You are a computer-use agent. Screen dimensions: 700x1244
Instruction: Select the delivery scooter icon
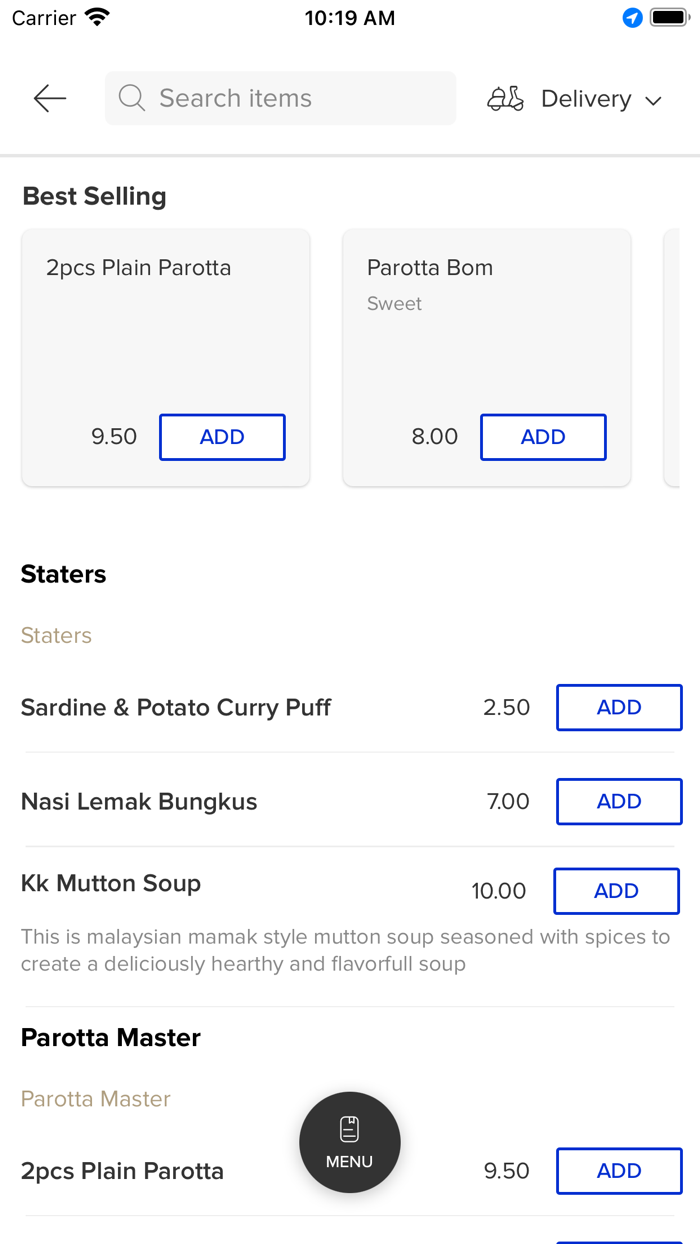point(505,98)
